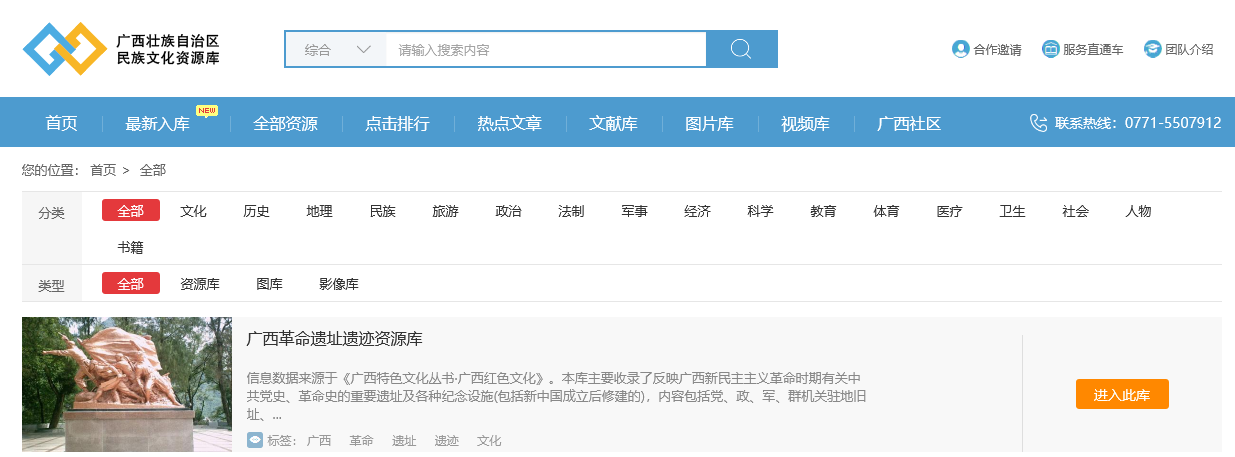
Task: Click the magnifier search icon button
Action: [741, 49]
